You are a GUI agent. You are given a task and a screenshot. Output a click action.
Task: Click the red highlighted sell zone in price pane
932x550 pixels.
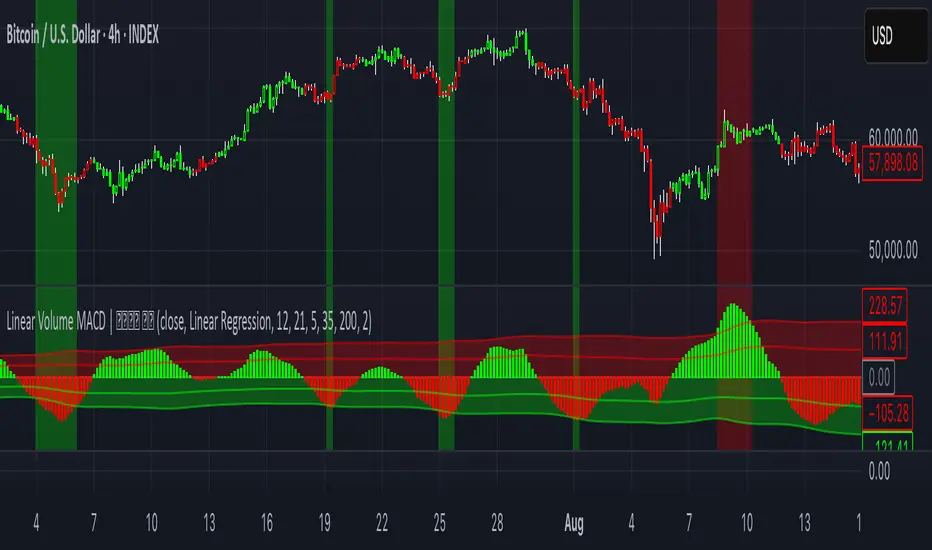(x=735, y=143)
